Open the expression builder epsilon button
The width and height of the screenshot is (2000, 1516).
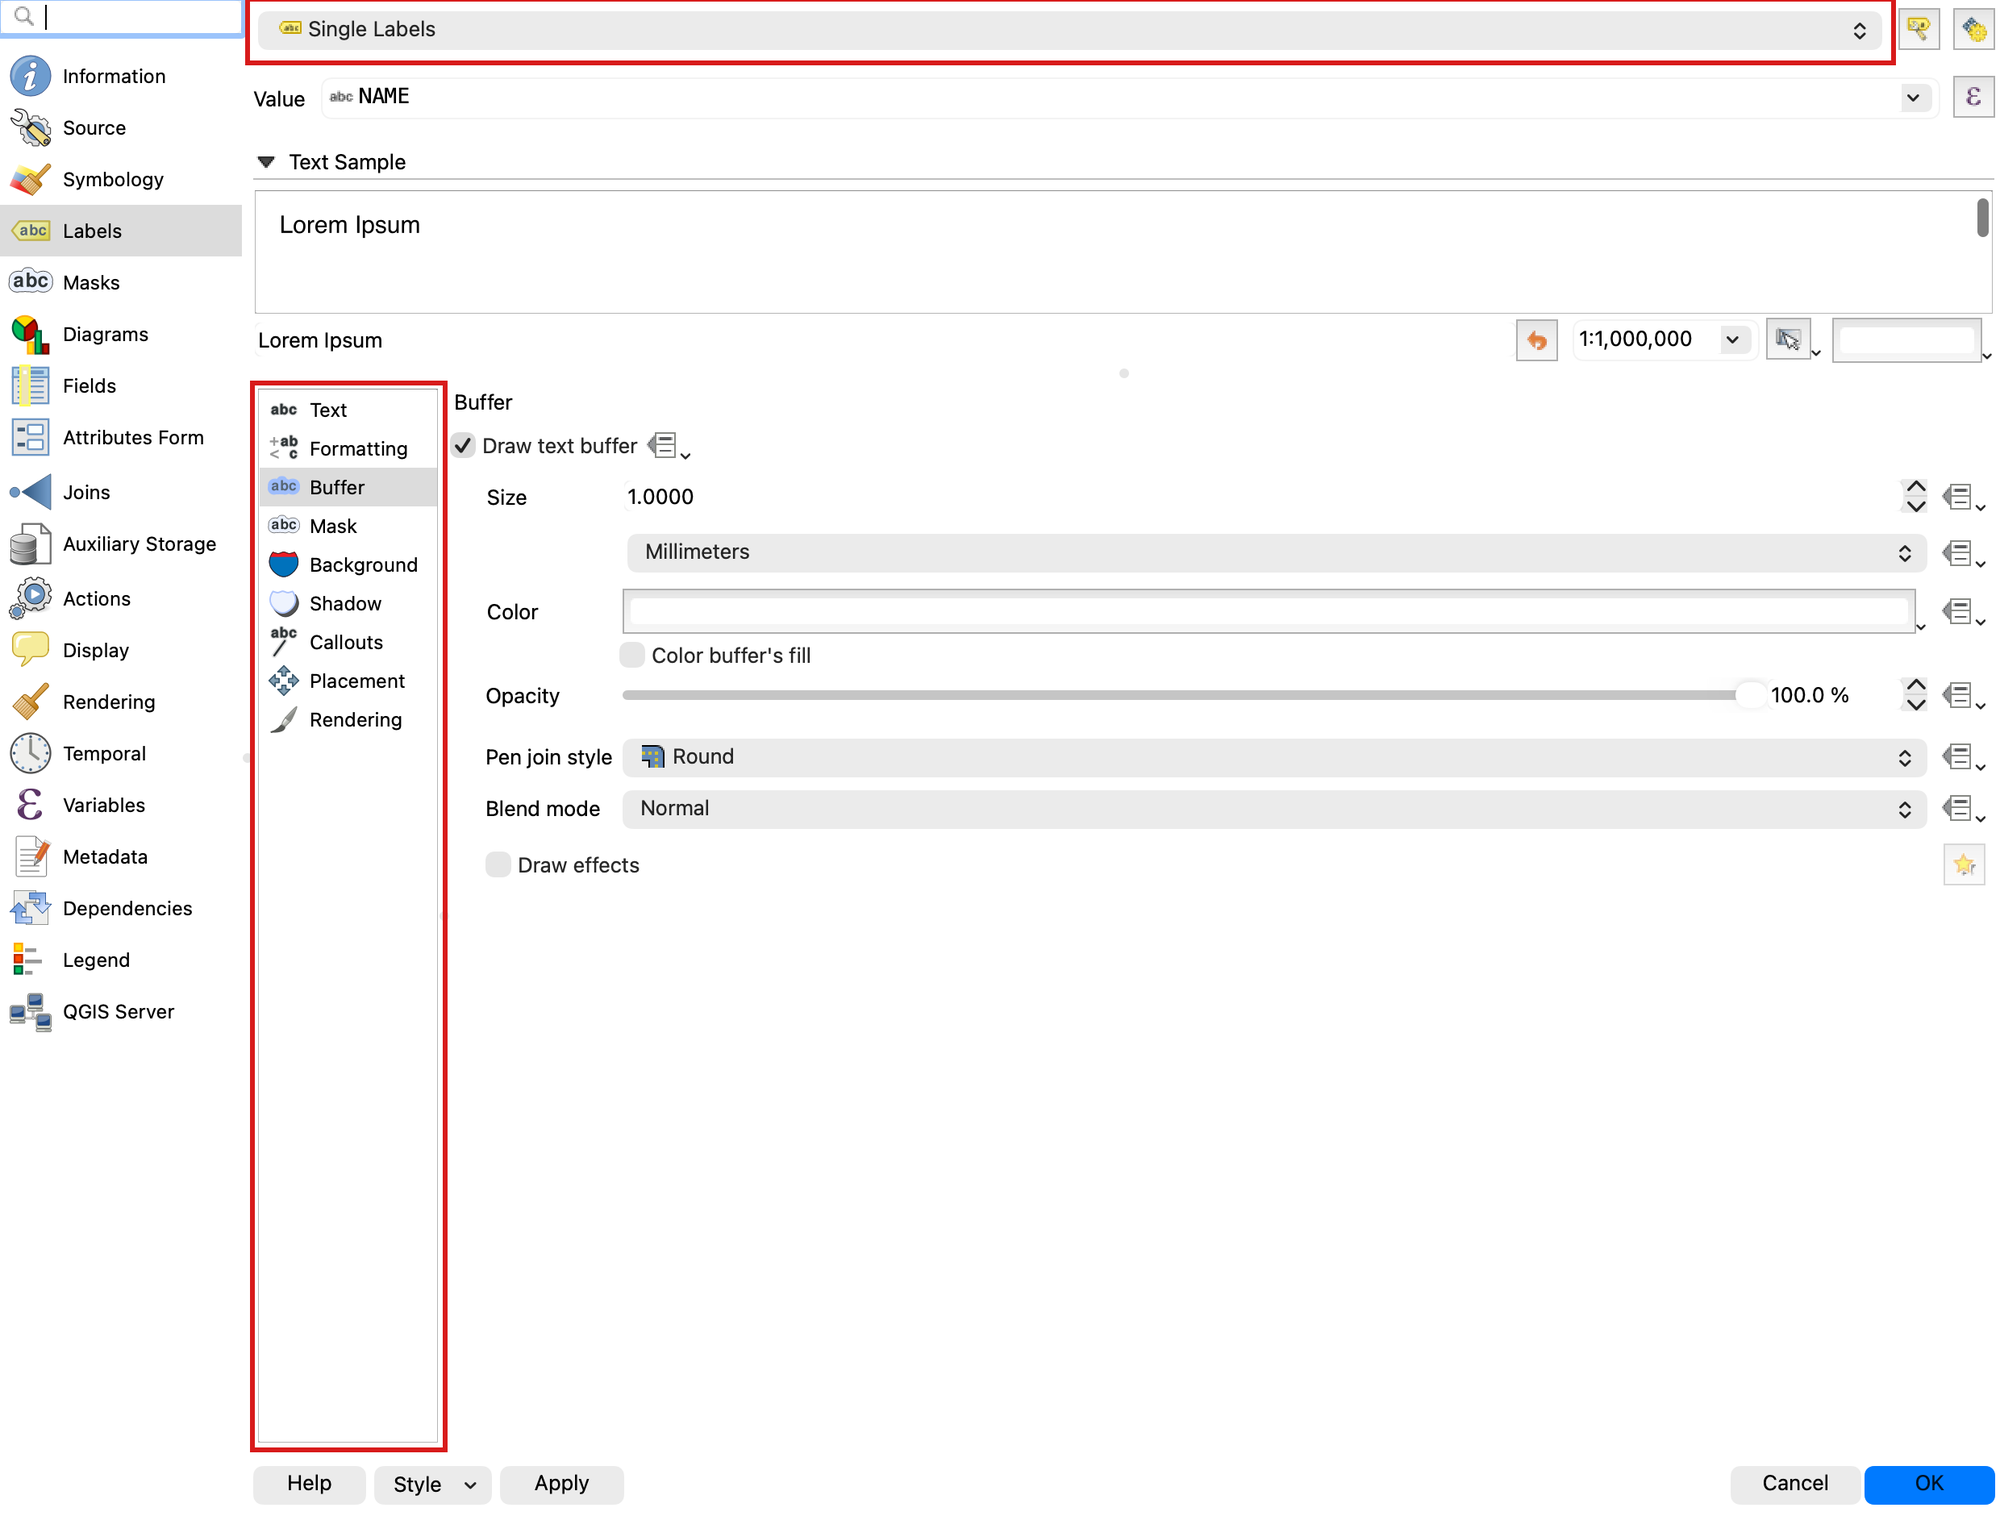click(x=1973, y=97)
